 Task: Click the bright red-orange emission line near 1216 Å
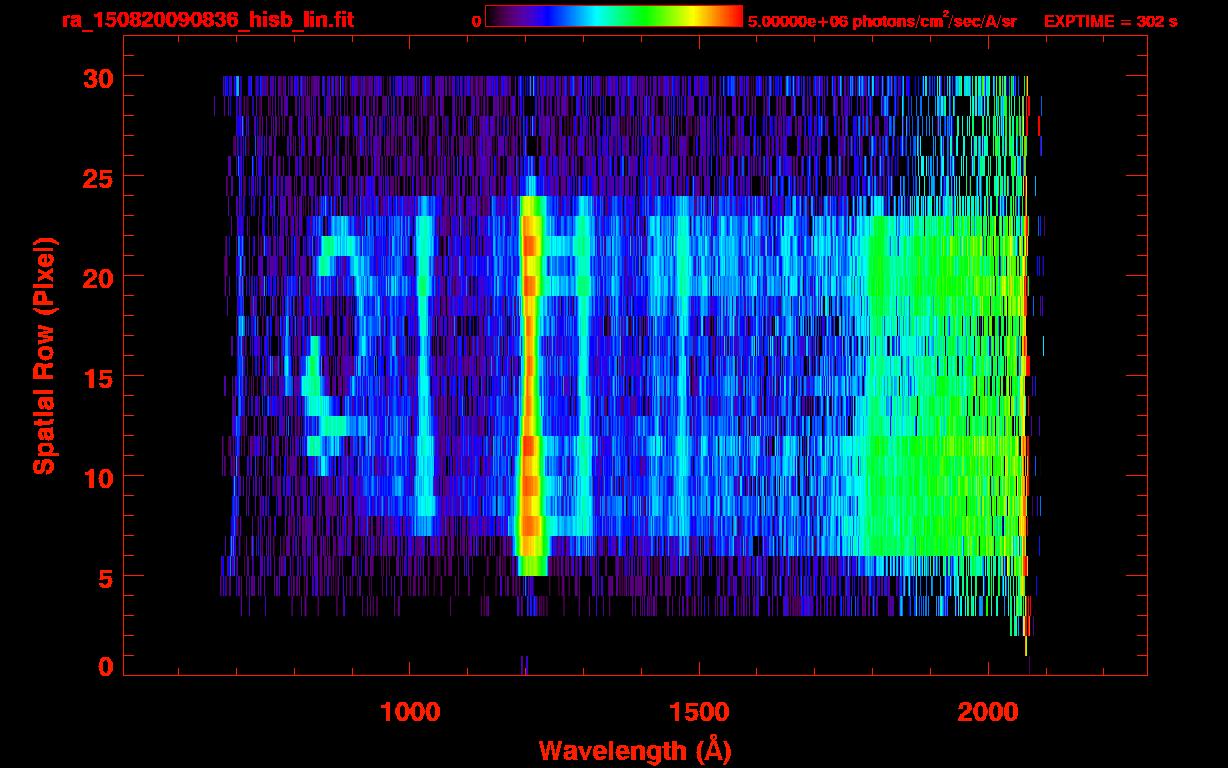[530, 375]
